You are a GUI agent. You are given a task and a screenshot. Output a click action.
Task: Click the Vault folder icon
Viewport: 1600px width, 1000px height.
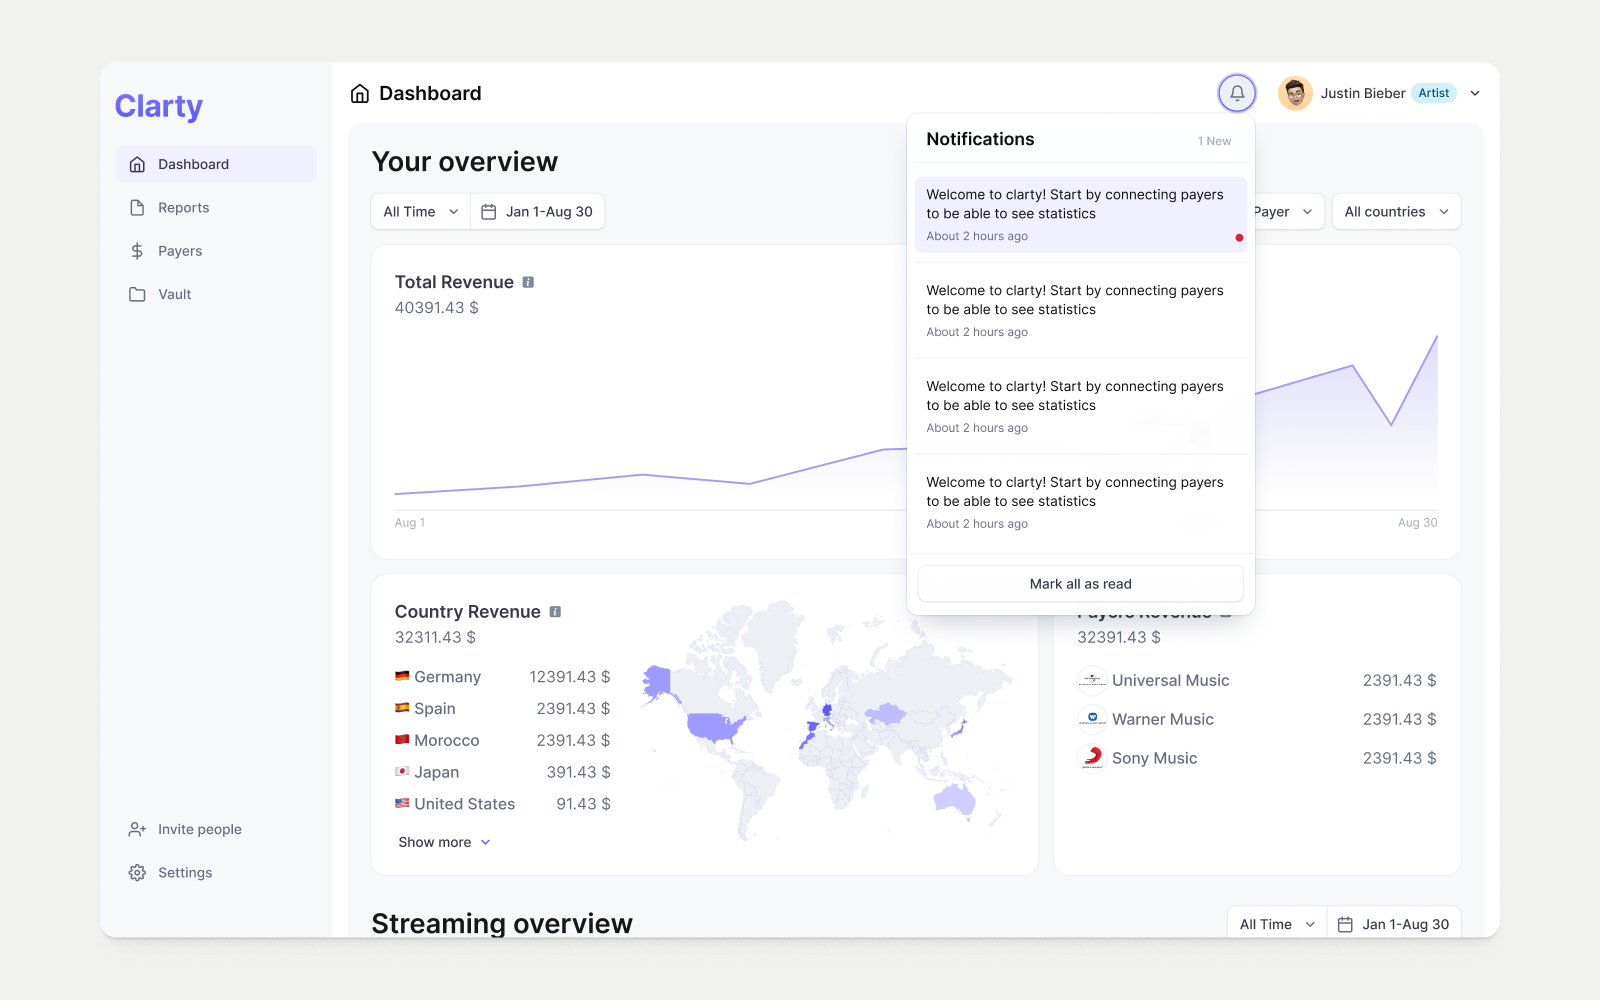(138, 294)
